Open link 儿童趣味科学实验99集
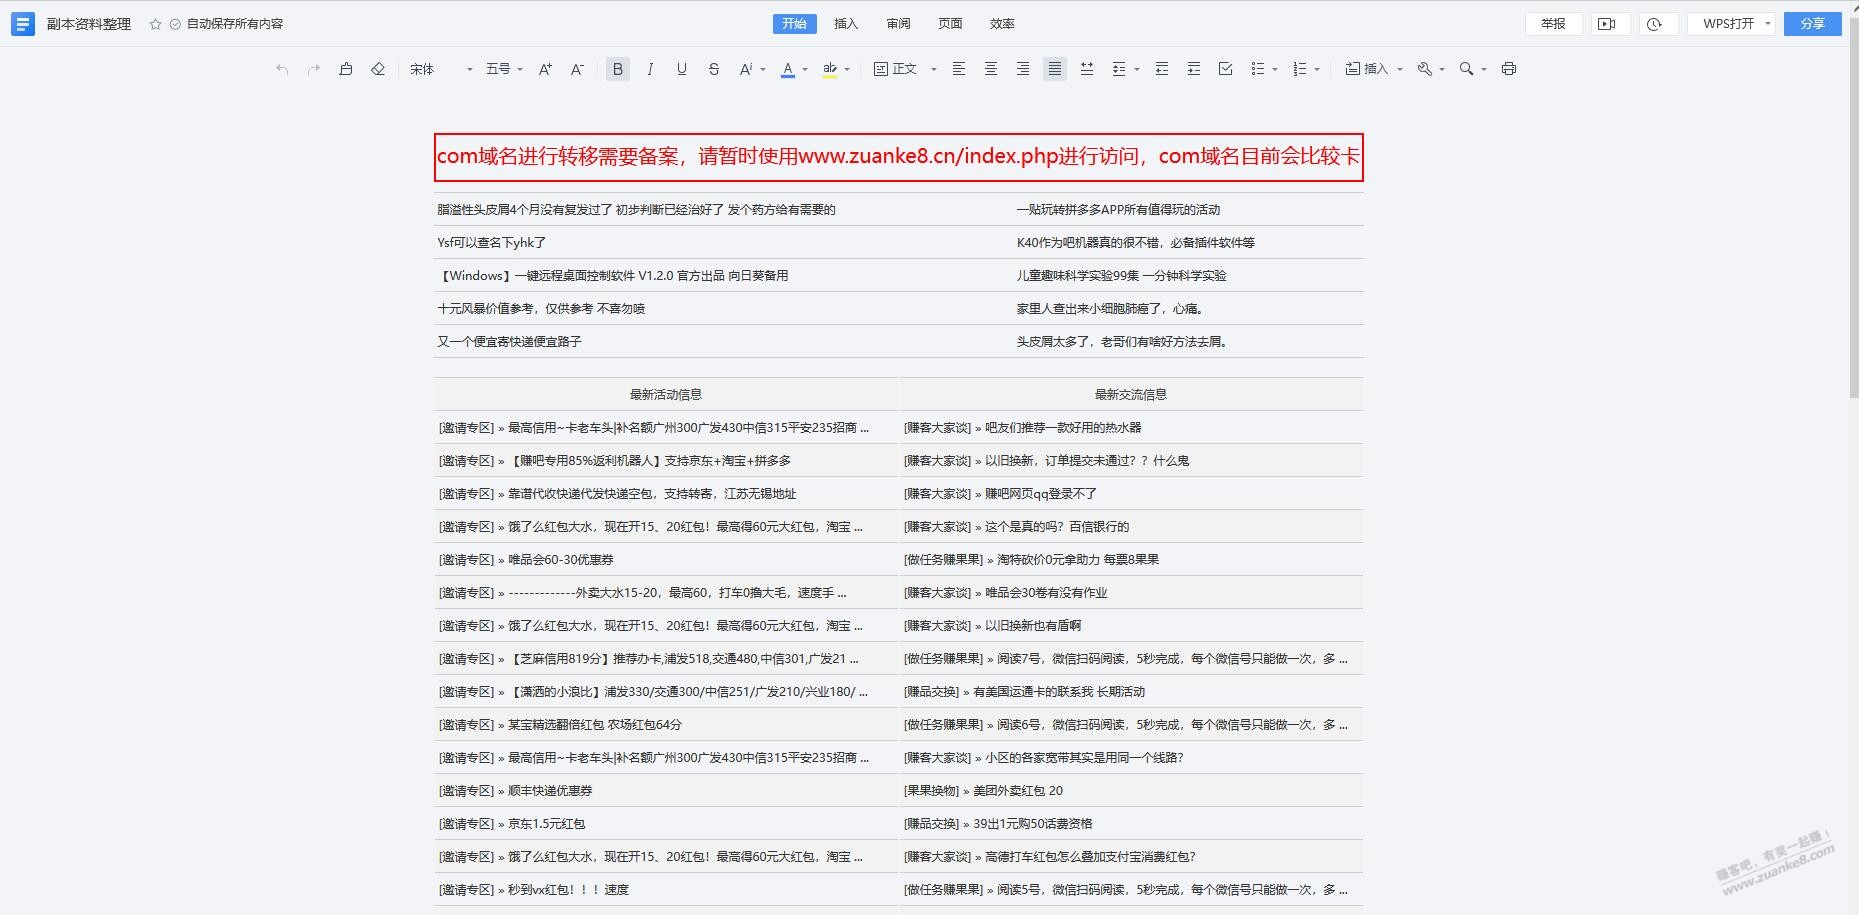1859x915 pixels. pos(1121,276)
